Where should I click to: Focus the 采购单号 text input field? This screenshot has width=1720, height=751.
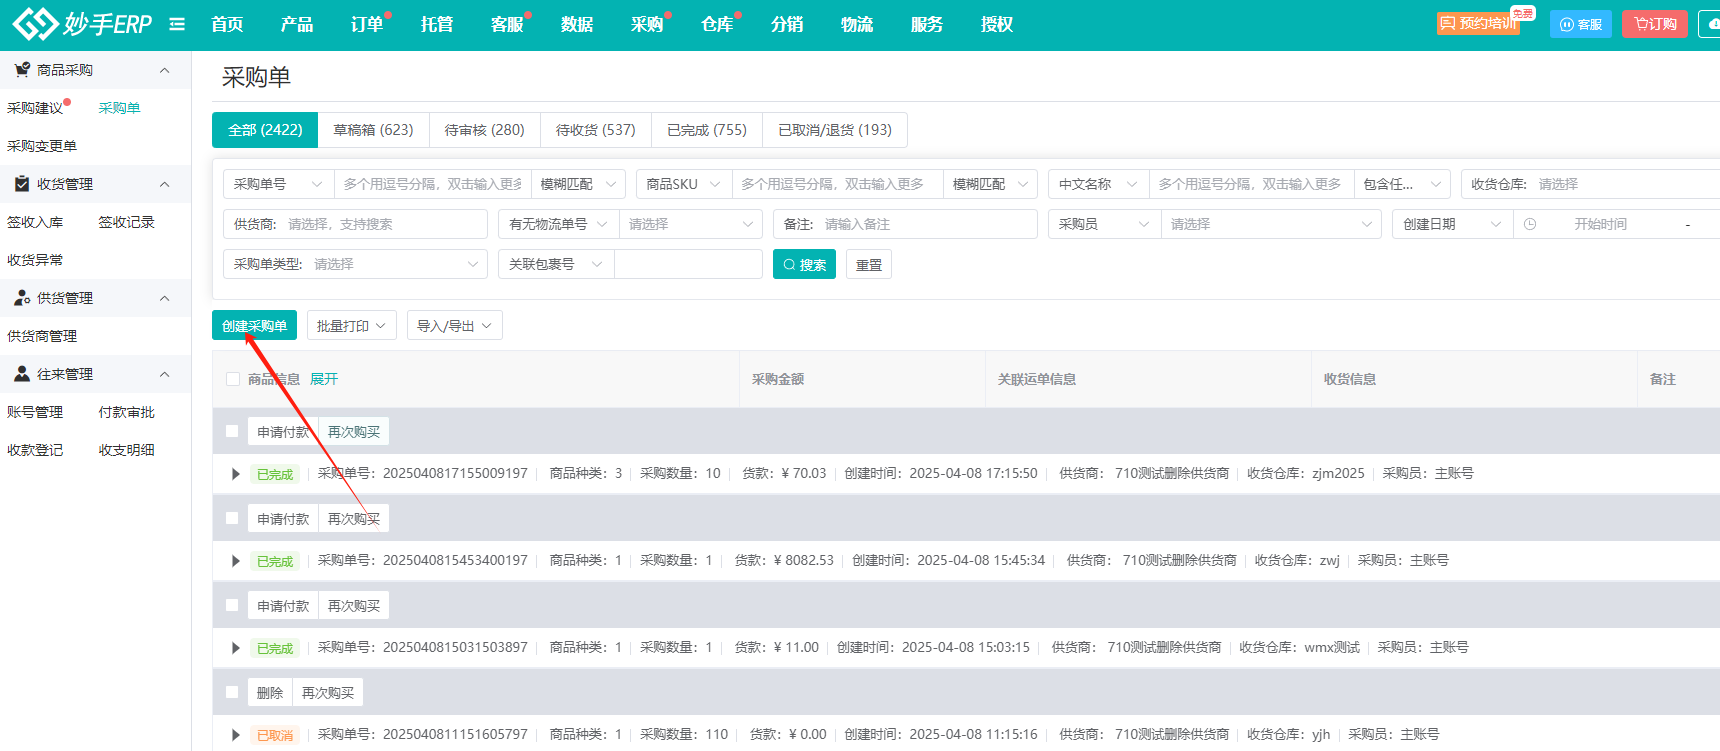click(x=433, y=184)
